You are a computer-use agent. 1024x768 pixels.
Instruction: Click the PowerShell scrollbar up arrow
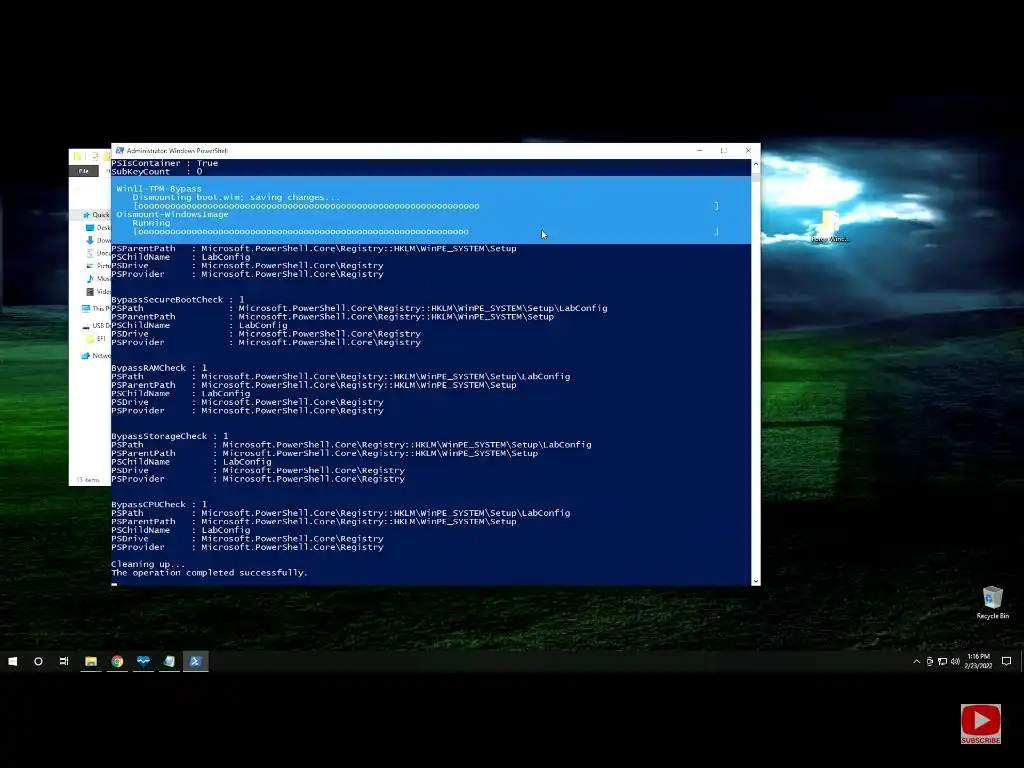coord(756,163)
